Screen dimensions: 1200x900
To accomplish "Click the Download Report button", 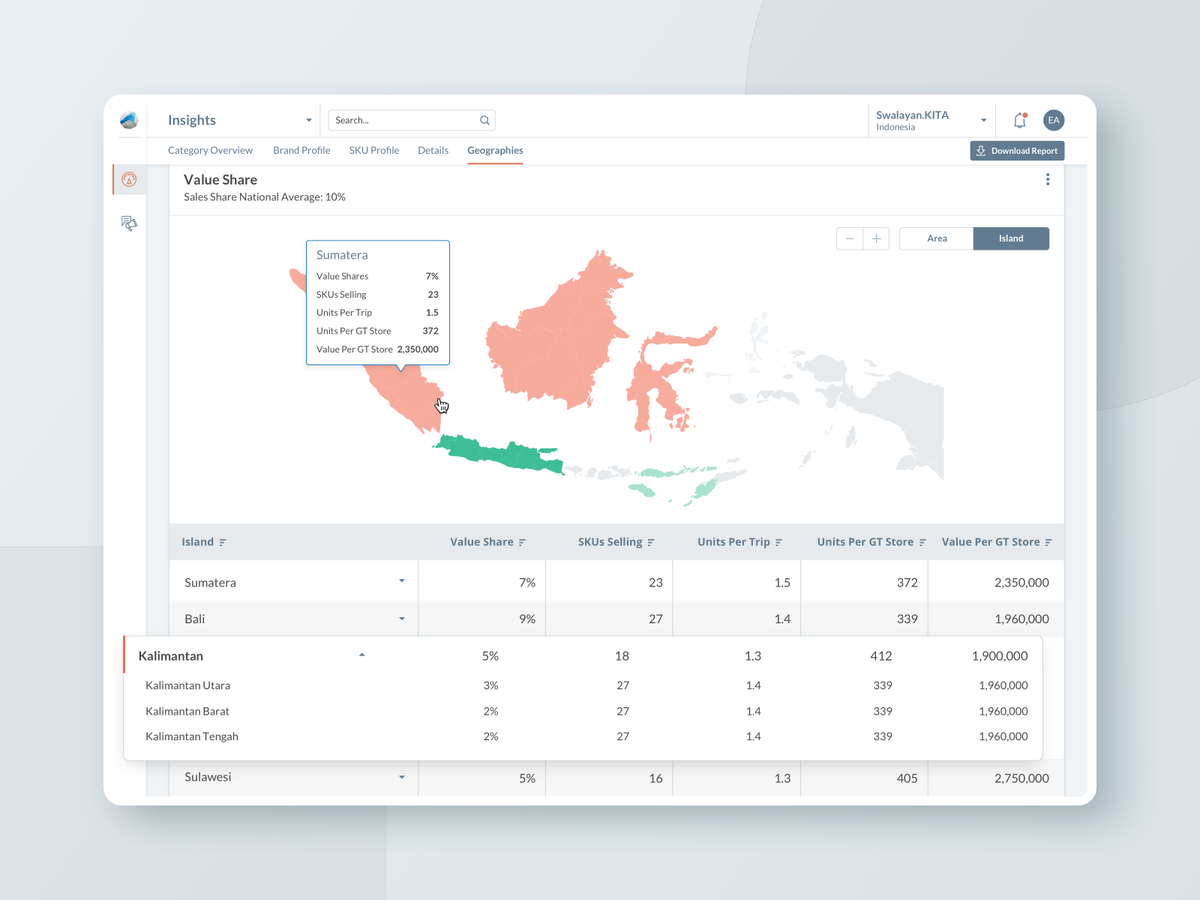I will point(1017,151).
